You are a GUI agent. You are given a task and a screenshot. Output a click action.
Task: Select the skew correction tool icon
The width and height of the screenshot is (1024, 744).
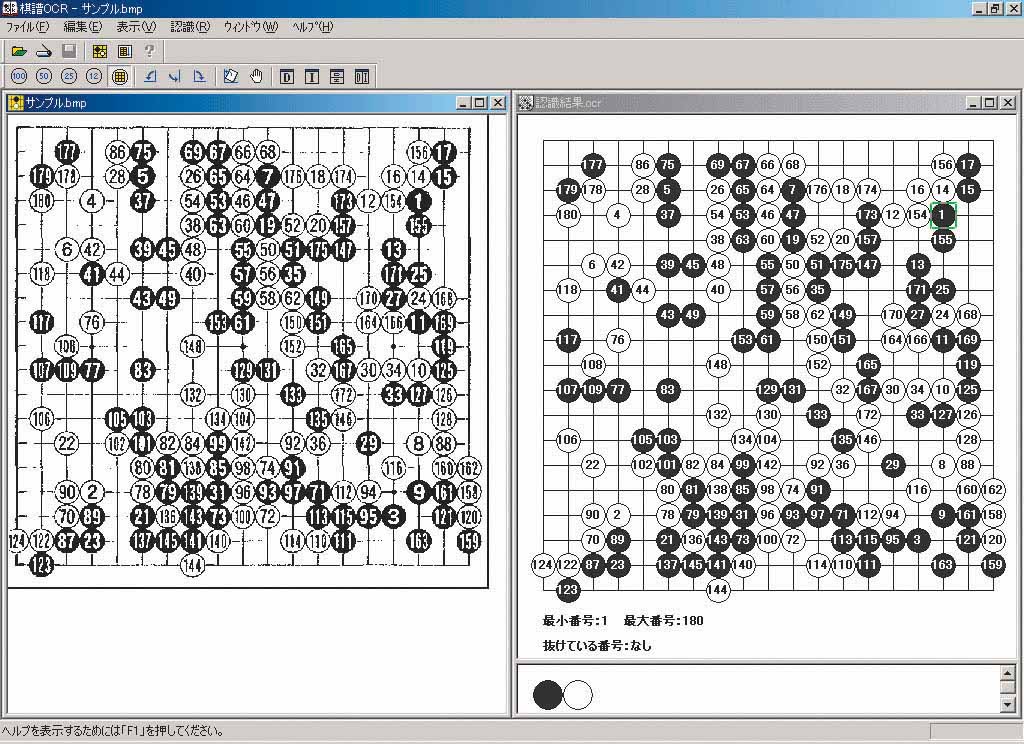click(x=231, y=76)
